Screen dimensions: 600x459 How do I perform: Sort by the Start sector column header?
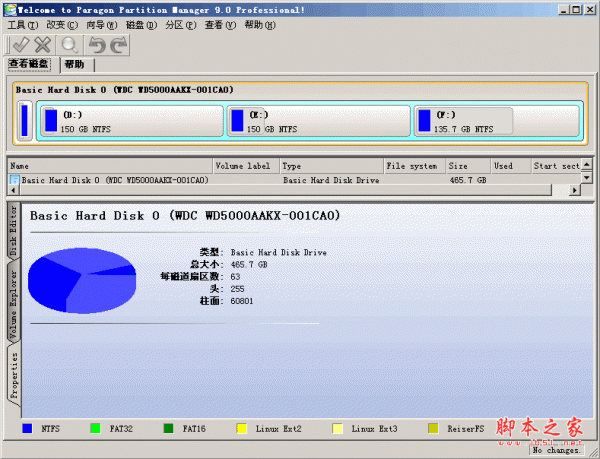tap(556, 166)
